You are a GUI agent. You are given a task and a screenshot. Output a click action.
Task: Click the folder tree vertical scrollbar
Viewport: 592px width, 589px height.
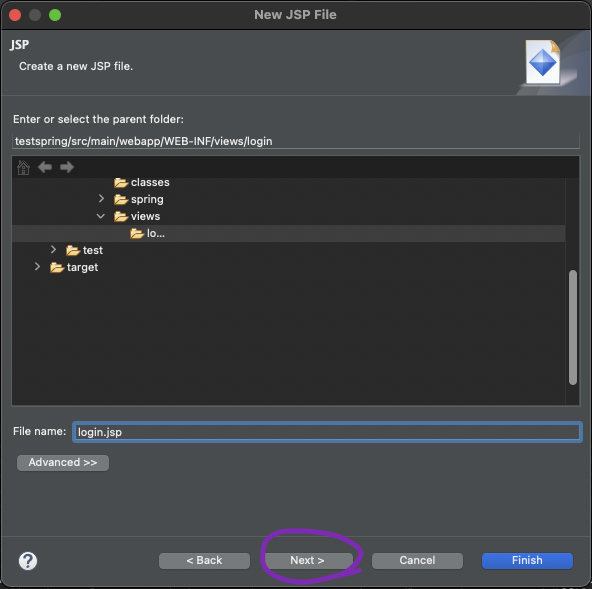[x=573, y=327]
